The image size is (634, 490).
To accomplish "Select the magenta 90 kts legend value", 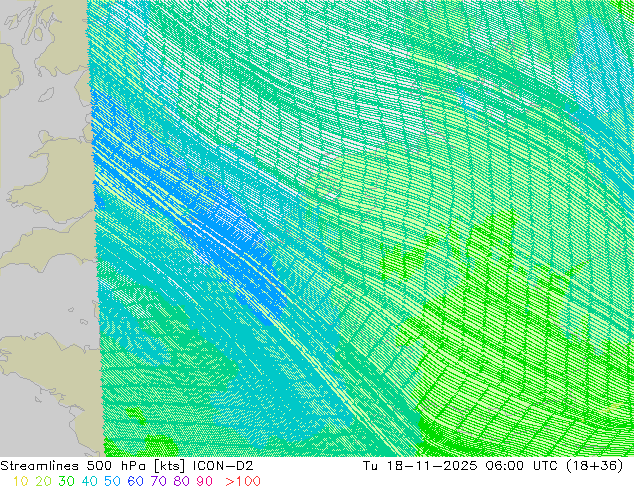I will (x=205, y=482).
